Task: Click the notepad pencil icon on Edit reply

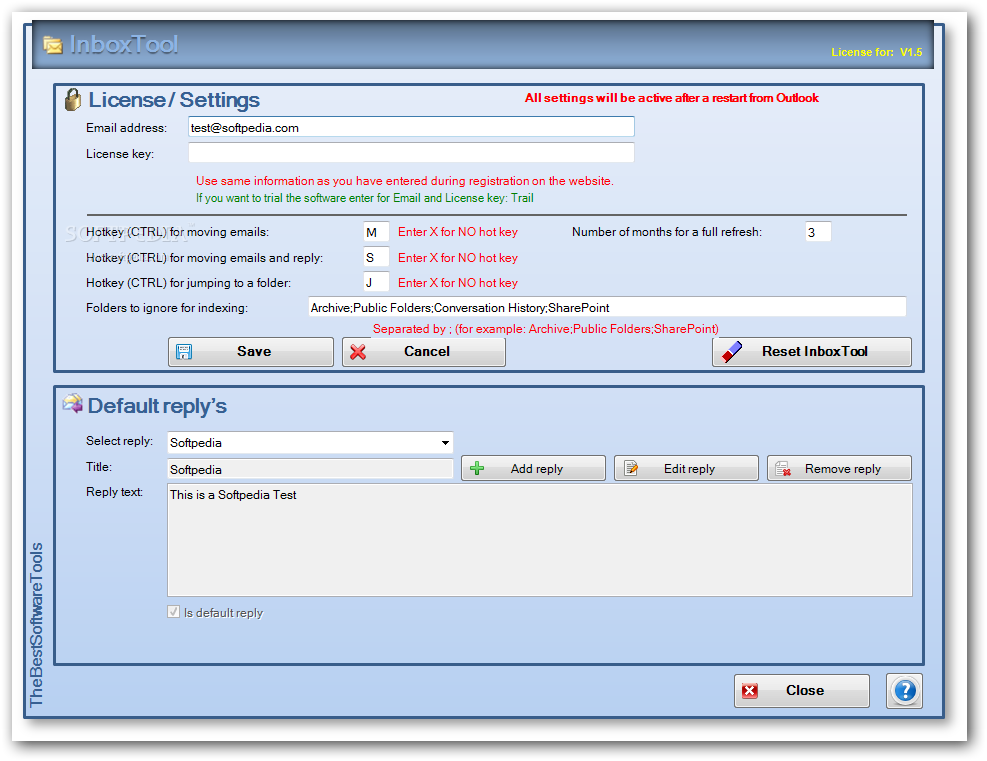Action: point(631,468)
